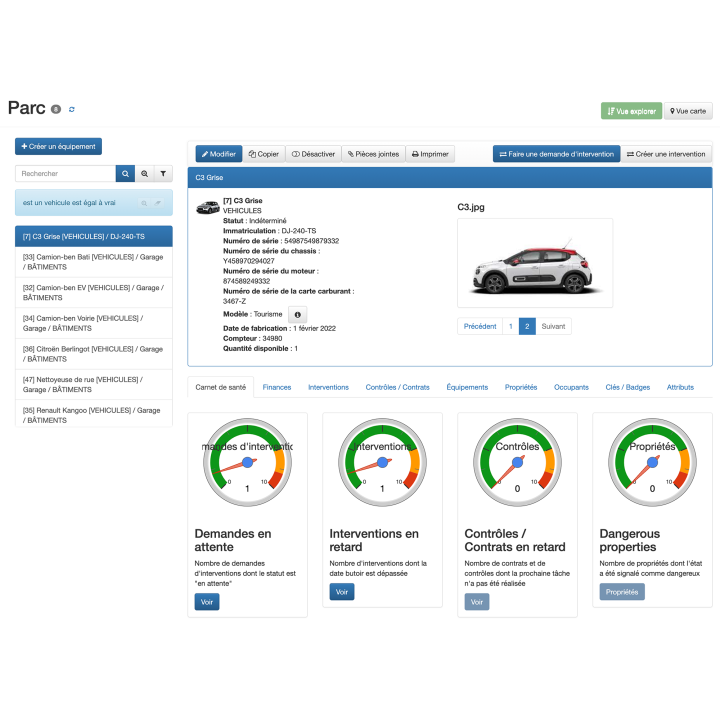Remove the vehicle filter with eraser icon
720x720 pixels.
click(158, 203)
